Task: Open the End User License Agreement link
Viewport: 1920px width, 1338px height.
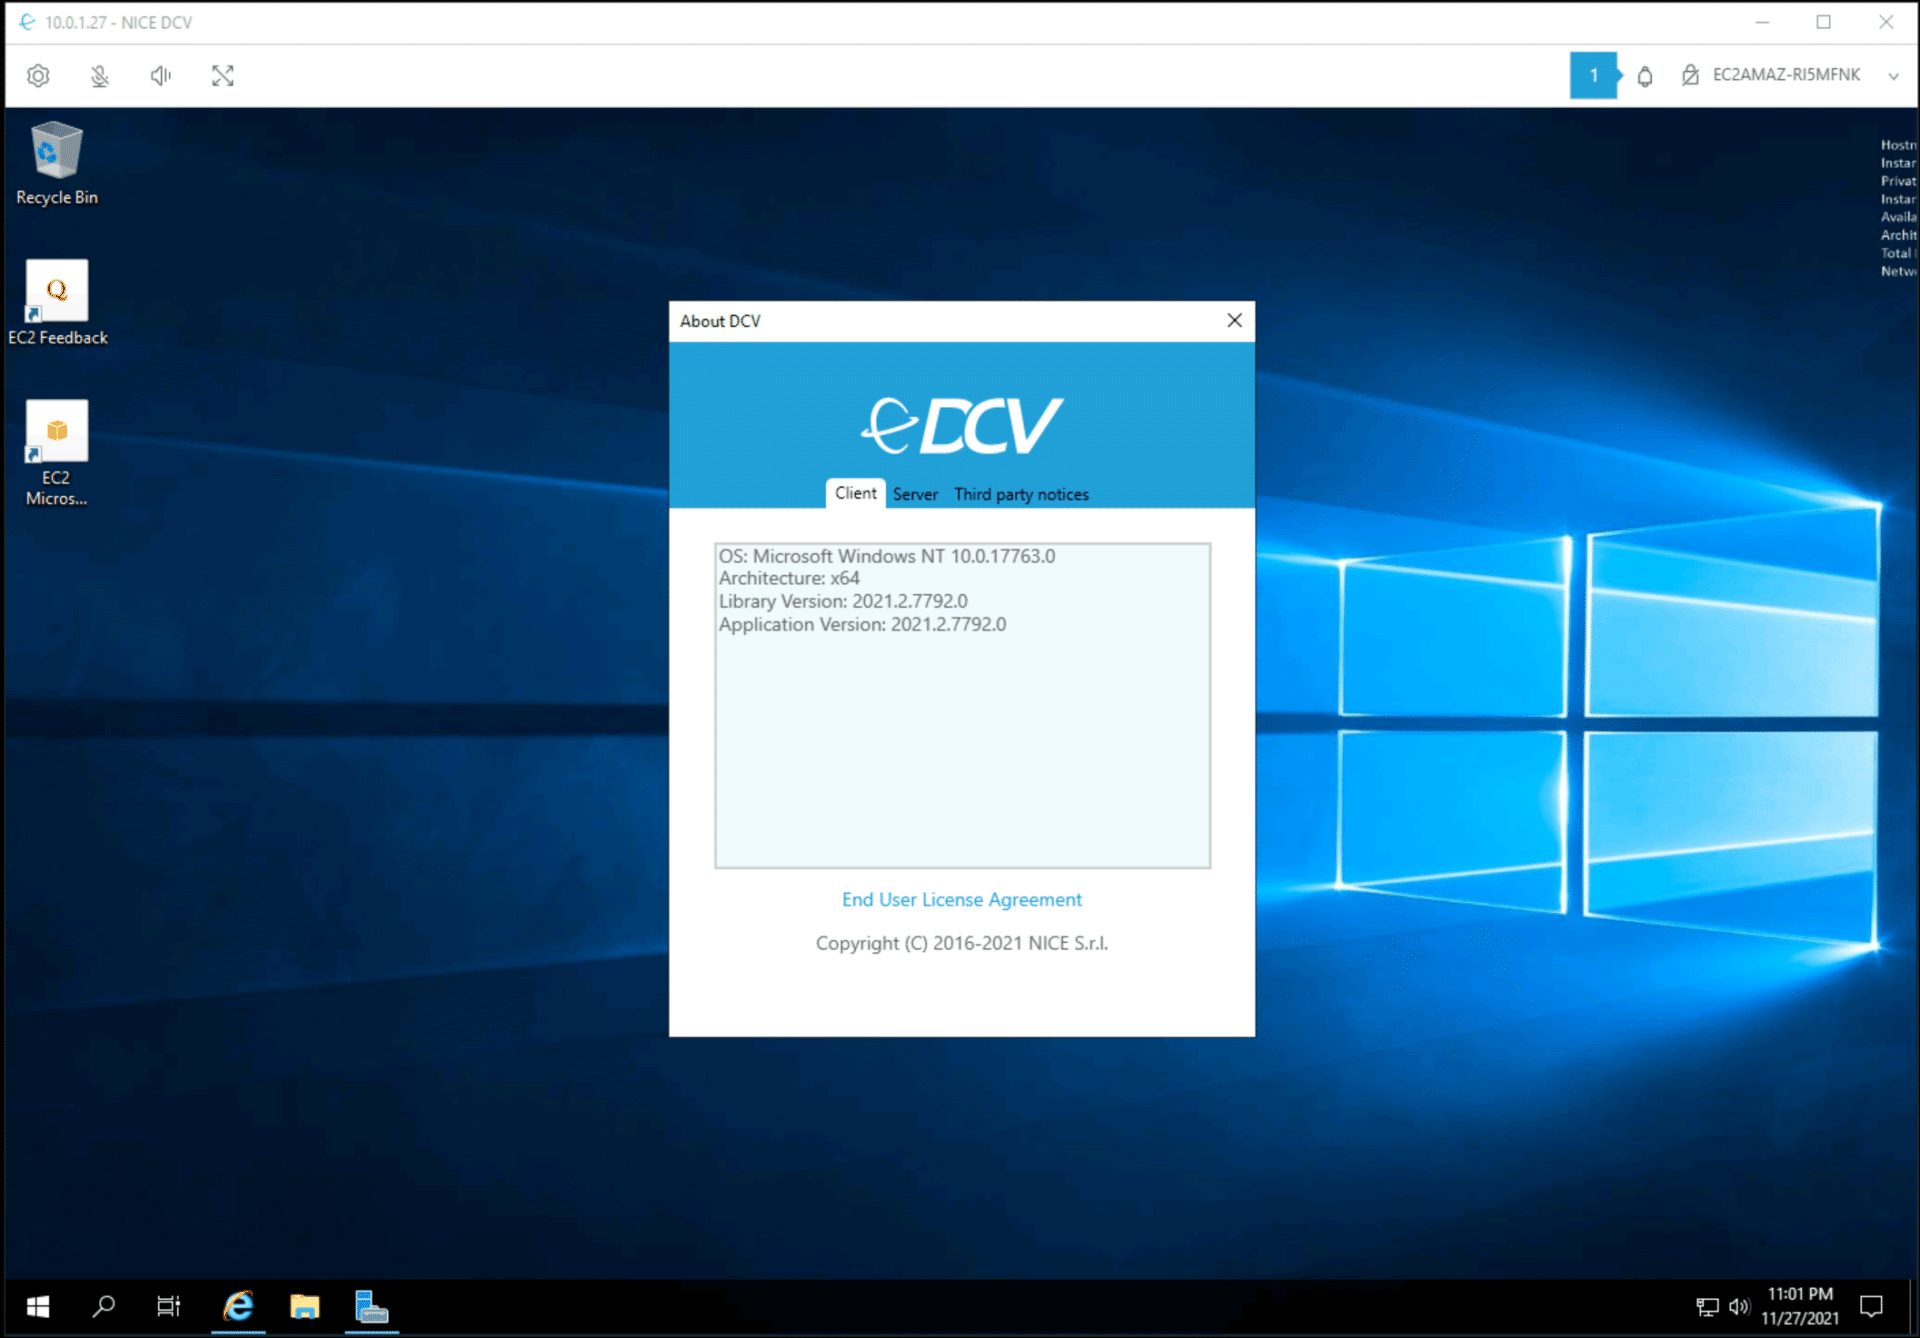Action: pos(961,899)
